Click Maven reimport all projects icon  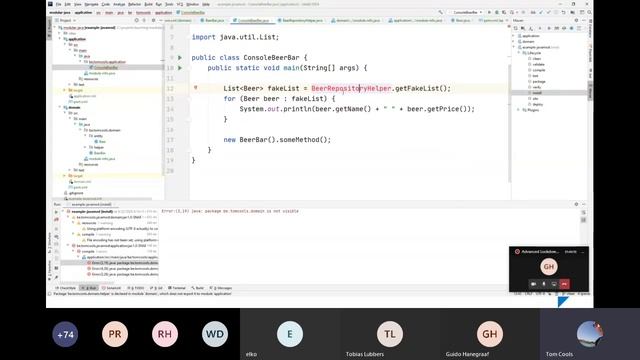pos(516,28)
